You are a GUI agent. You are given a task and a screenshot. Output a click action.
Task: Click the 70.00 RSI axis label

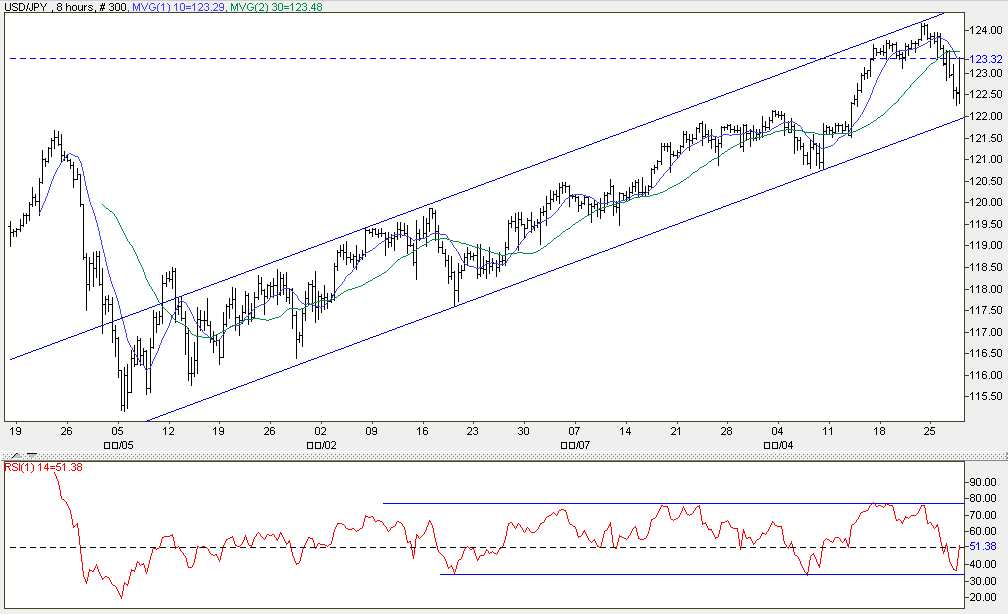coord(983,515)
